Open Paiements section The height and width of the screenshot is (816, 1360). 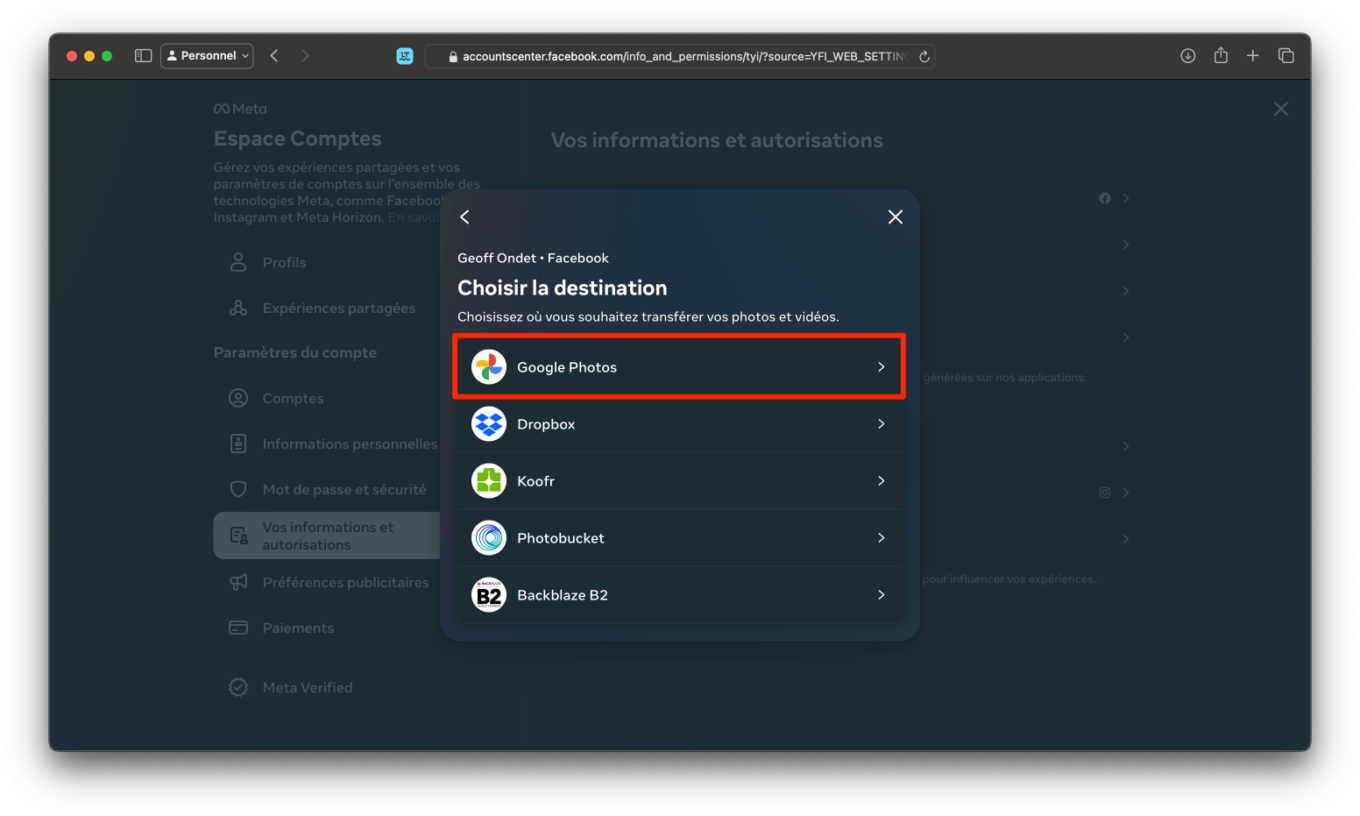(x=327, y=628)
